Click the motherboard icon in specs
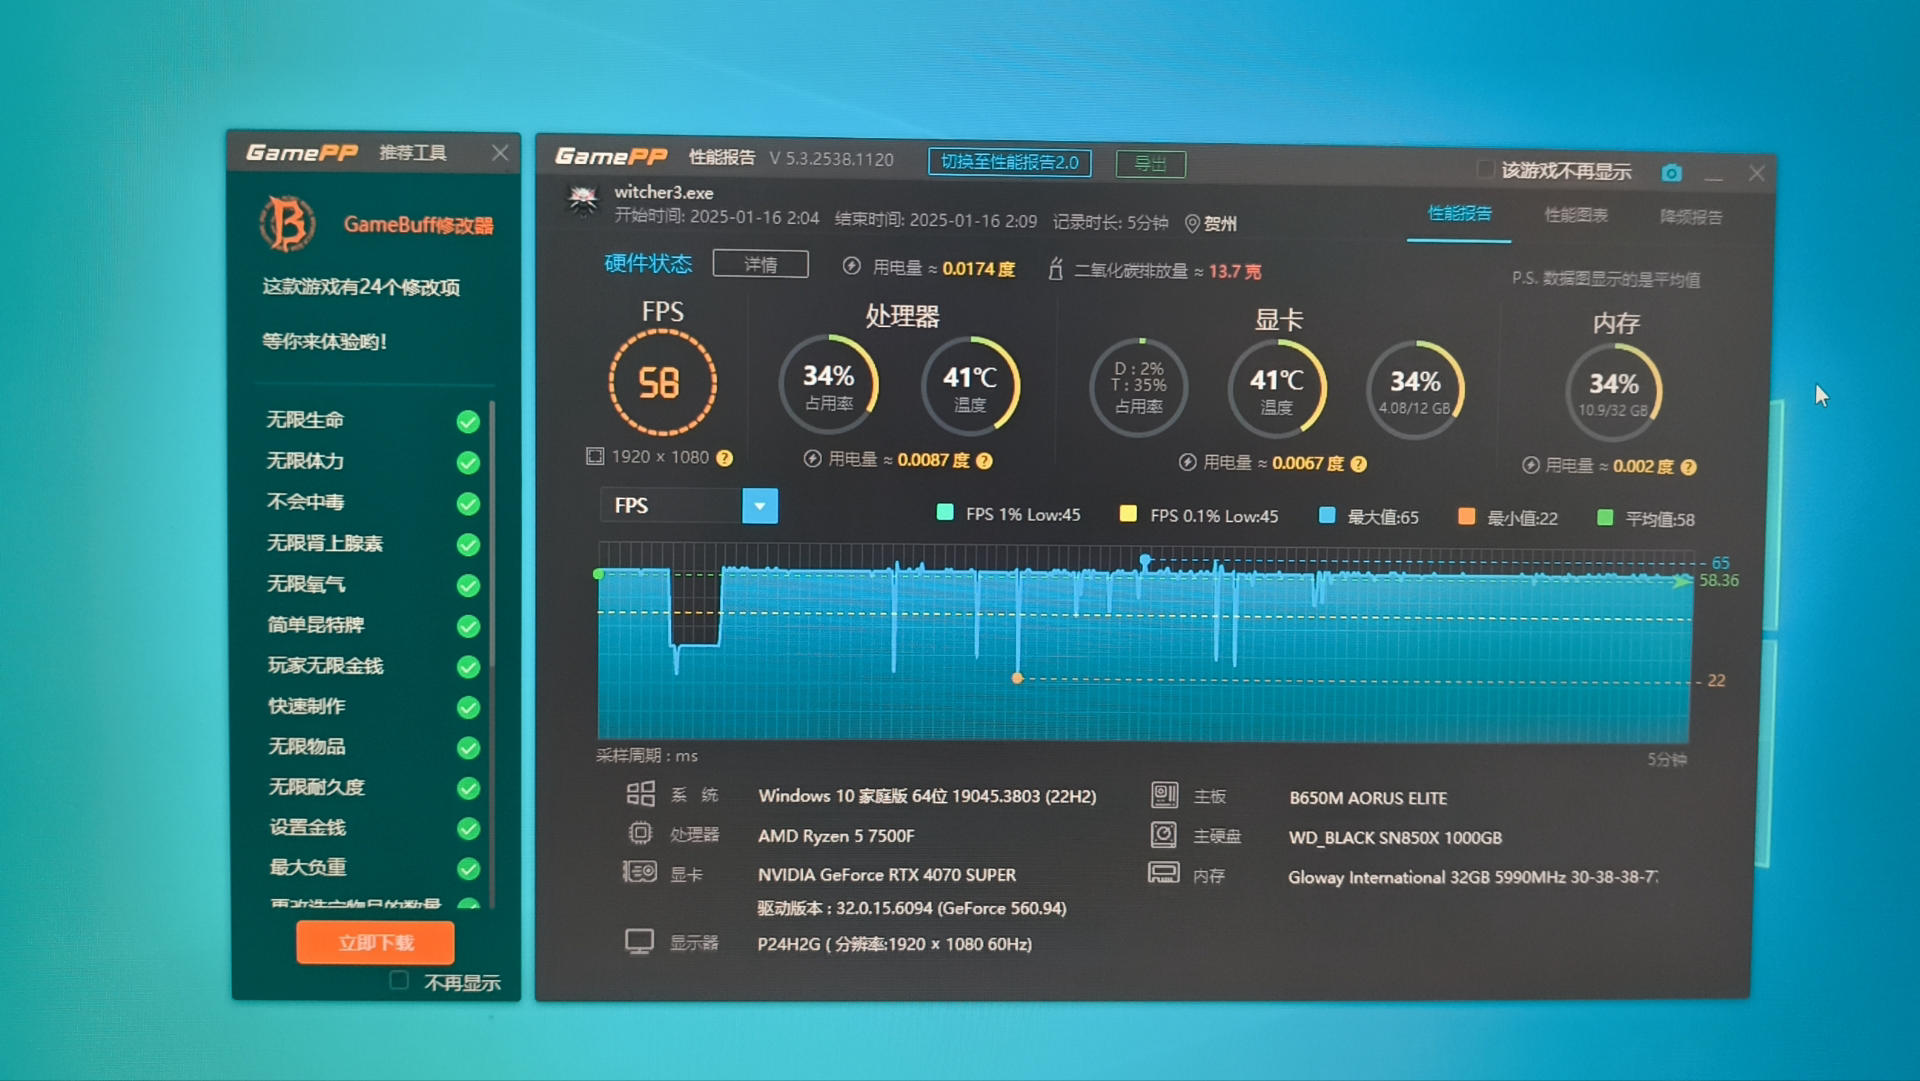This screenshot has width=1920, height=1081. (x=1164, y=795)
